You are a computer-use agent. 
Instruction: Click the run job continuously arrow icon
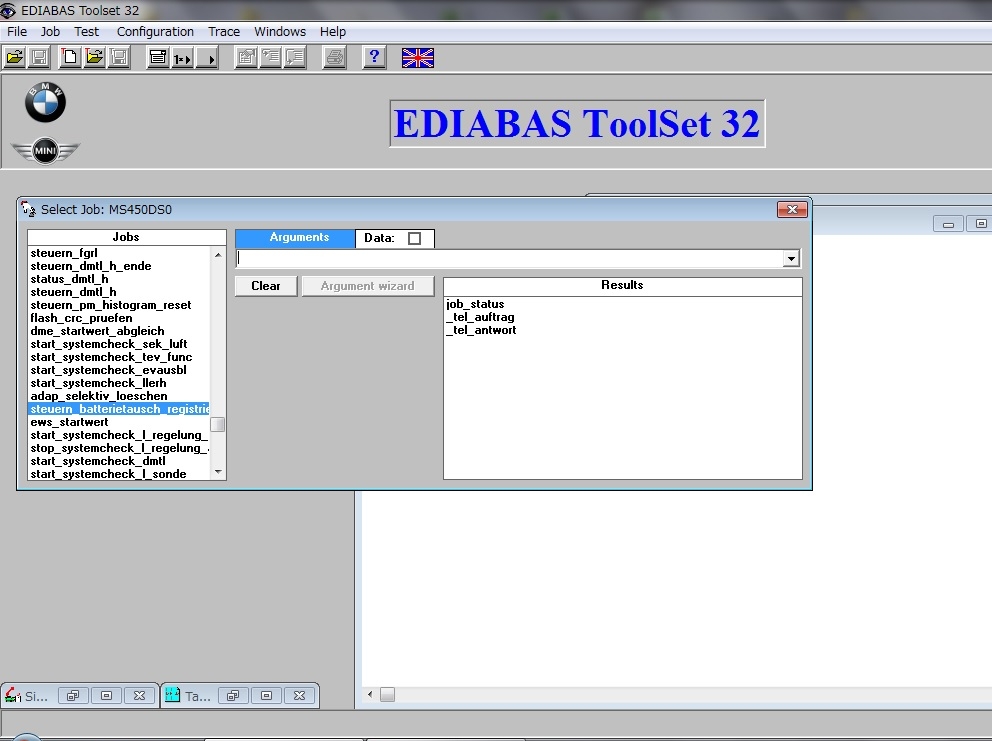coord(206,58)
